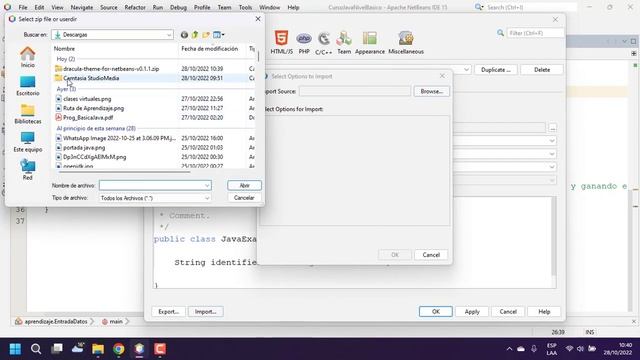Click the Import... button in Options
Viewport: 640px width, 360px height.
(x=205, y=311)
